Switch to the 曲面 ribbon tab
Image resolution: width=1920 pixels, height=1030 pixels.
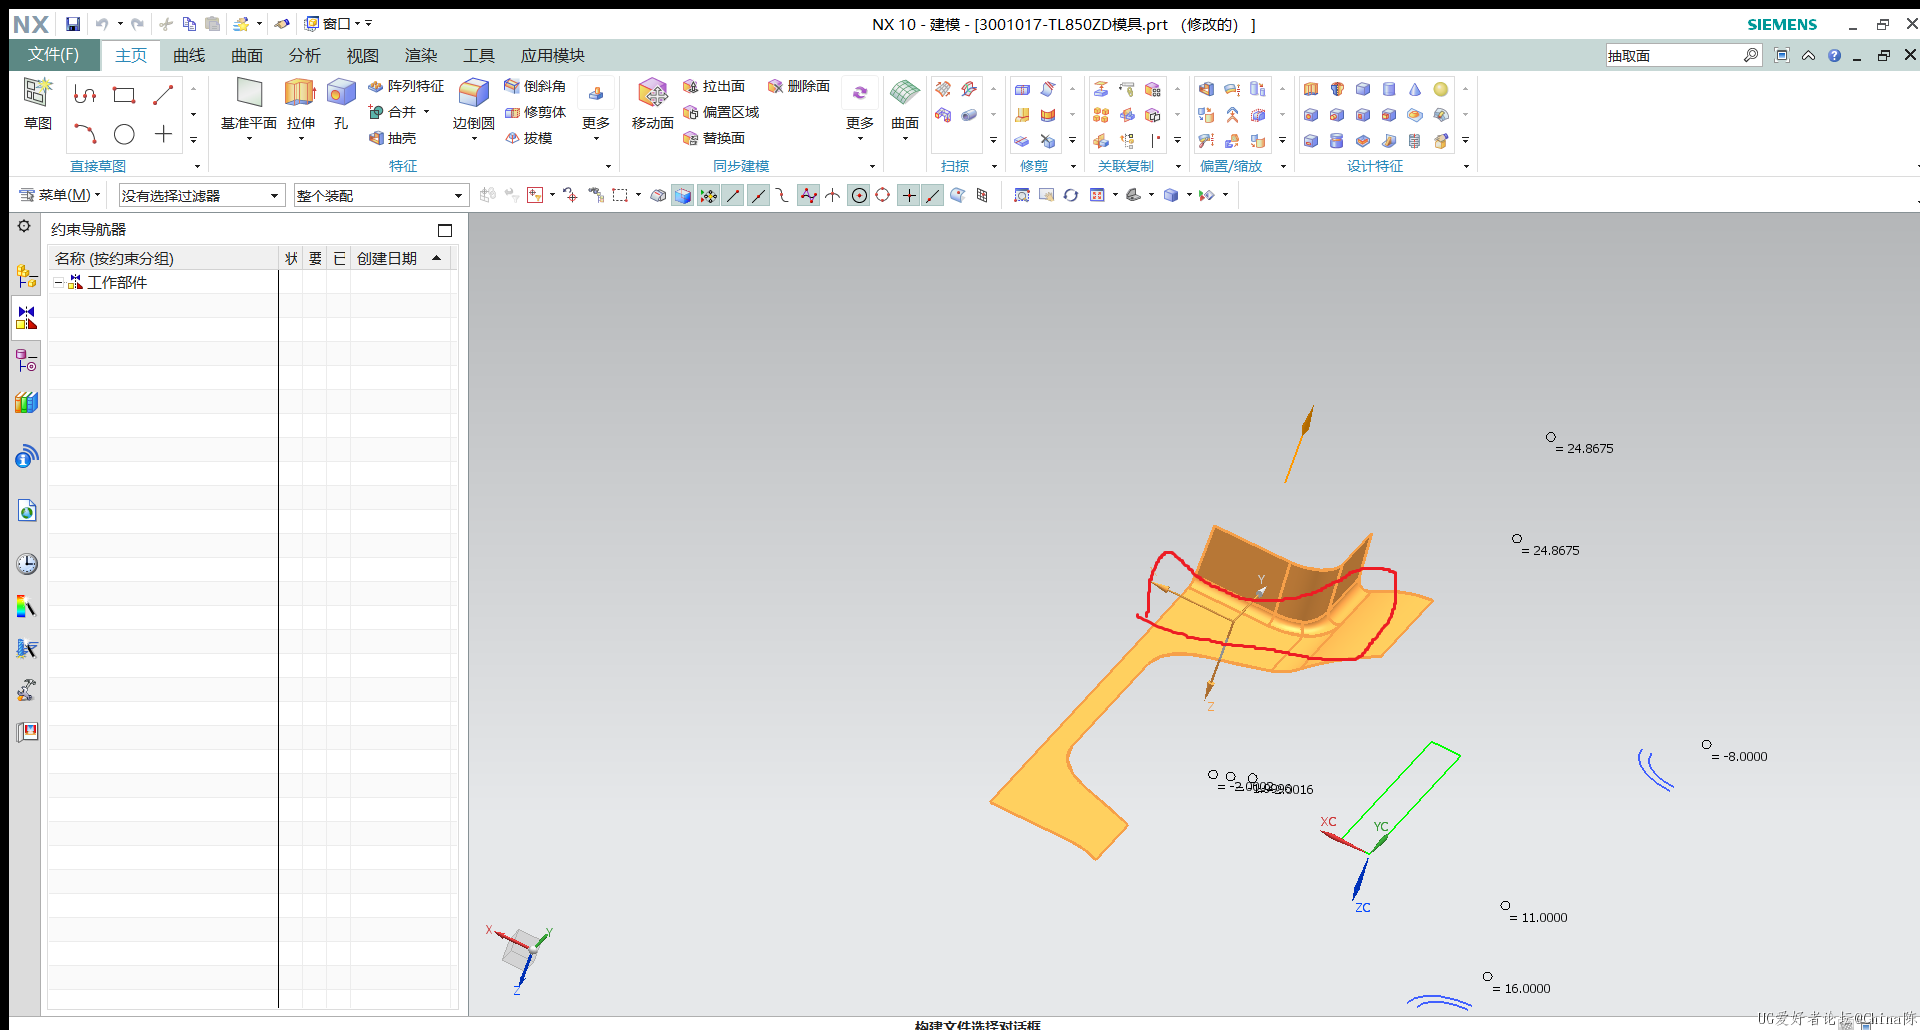click(247, 56)
